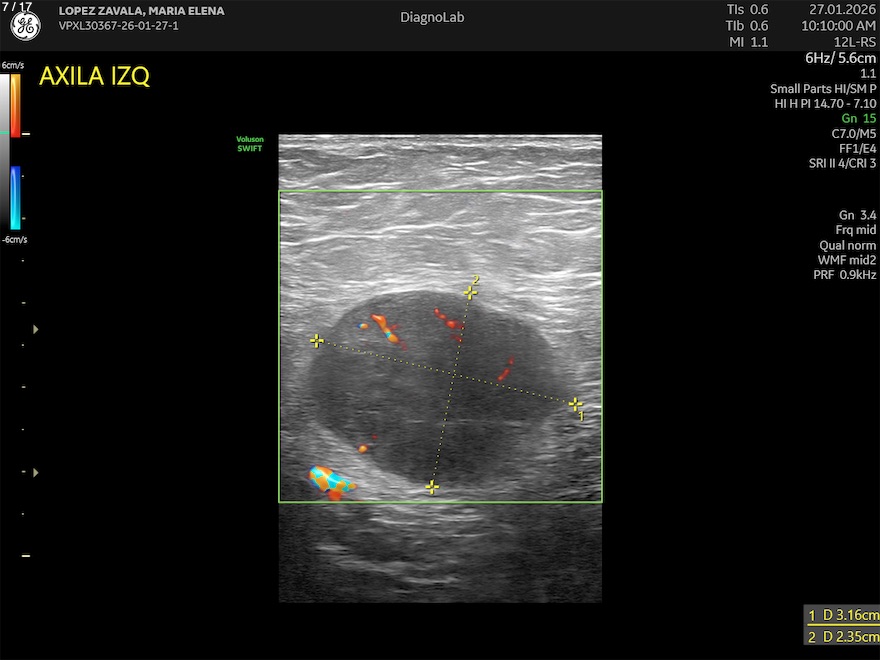
Task: Select the bottom caliper cross of measurement 2
Action: 432,487
